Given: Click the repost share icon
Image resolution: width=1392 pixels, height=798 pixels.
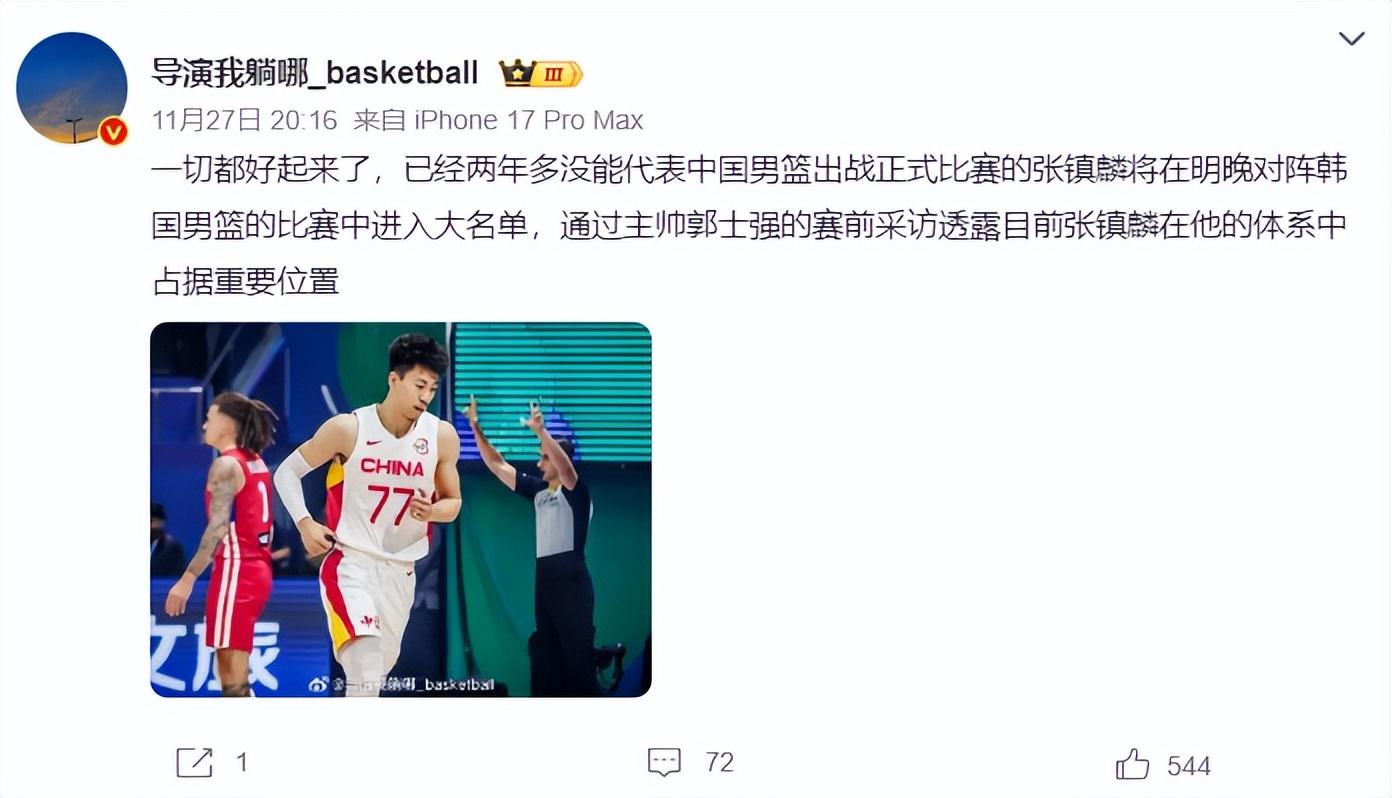Looking at the screenshot, I should point(194,763).
